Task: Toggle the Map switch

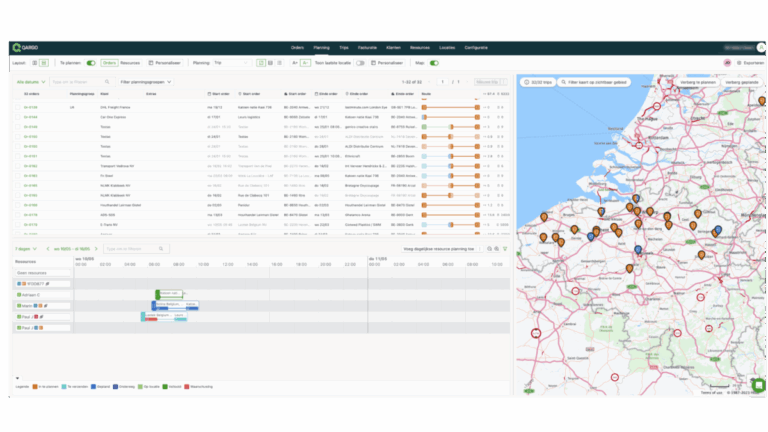Action: (434, 63)
